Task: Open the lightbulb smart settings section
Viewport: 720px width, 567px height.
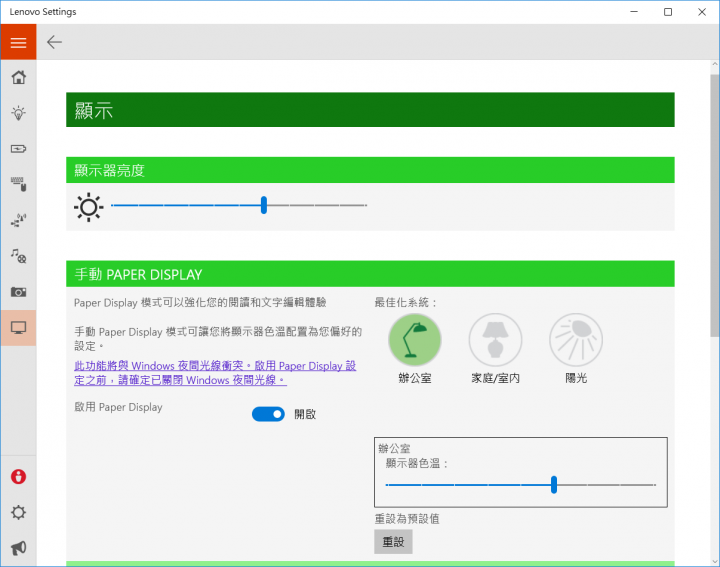Action: [18, 113]
